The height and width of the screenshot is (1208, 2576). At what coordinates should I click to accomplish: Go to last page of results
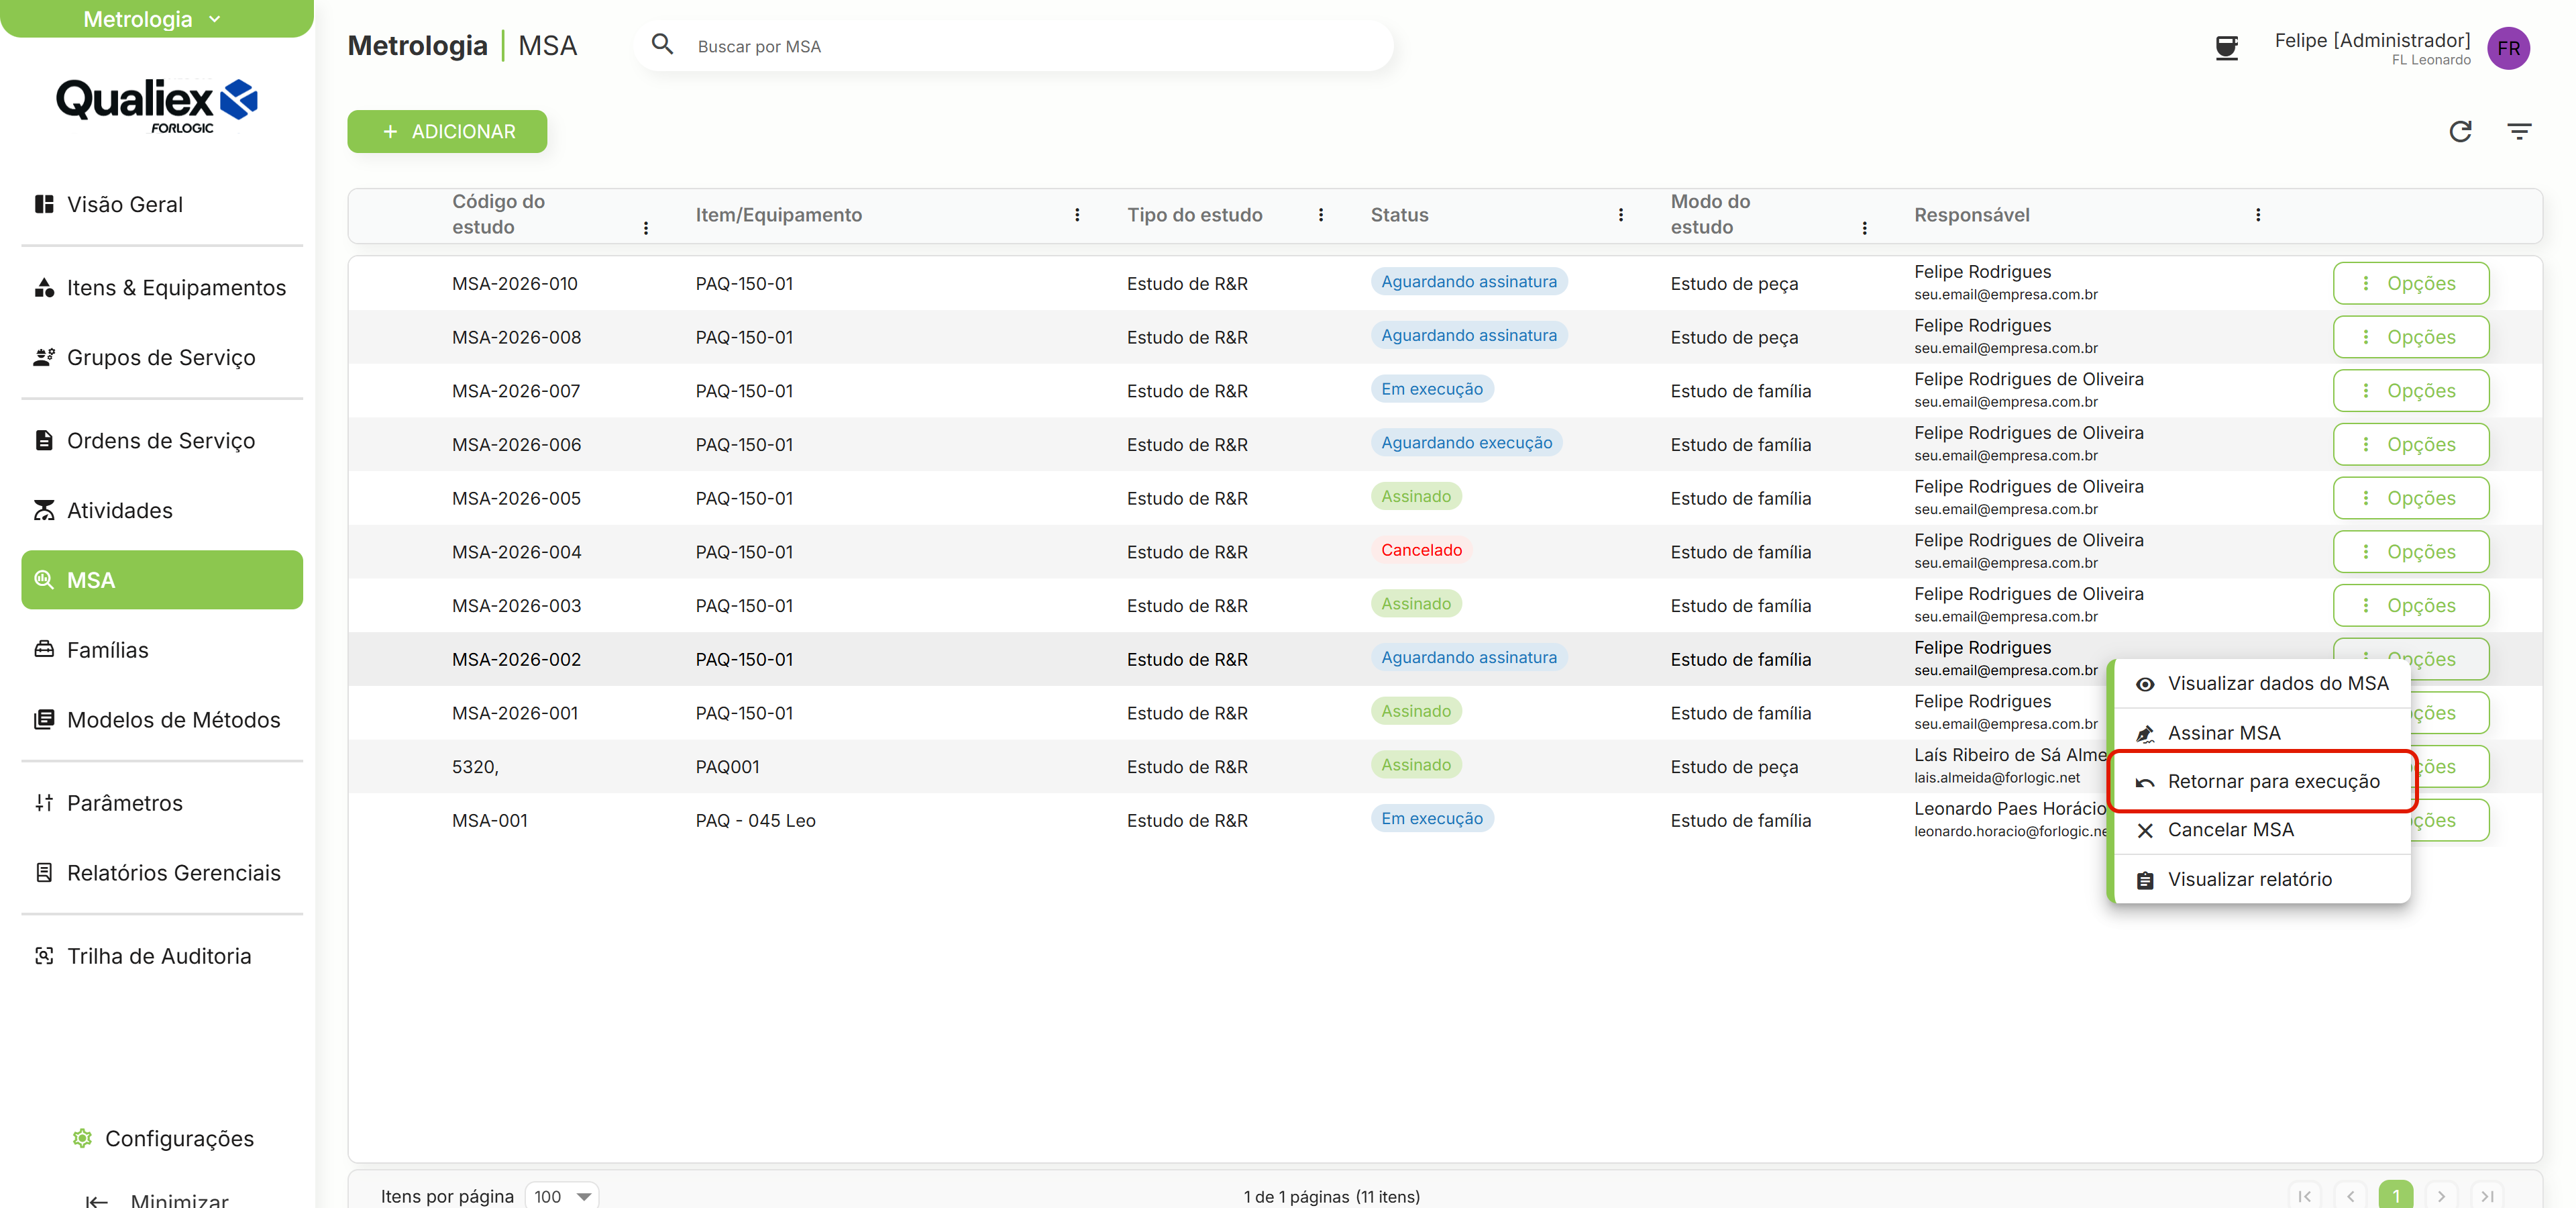coord(2487,1196)
